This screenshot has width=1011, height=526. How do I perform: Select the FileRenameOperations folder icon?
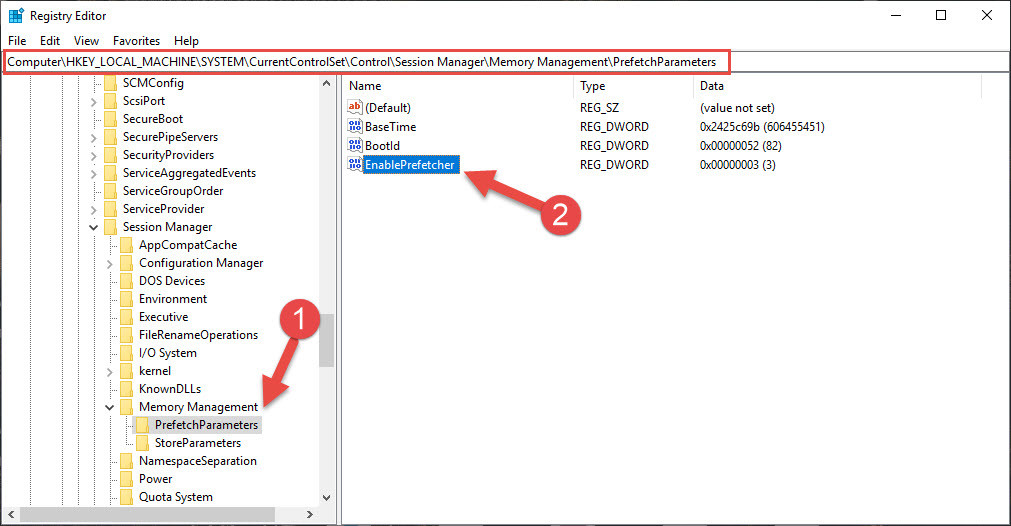pyautogui.click(x=127, y=335)
